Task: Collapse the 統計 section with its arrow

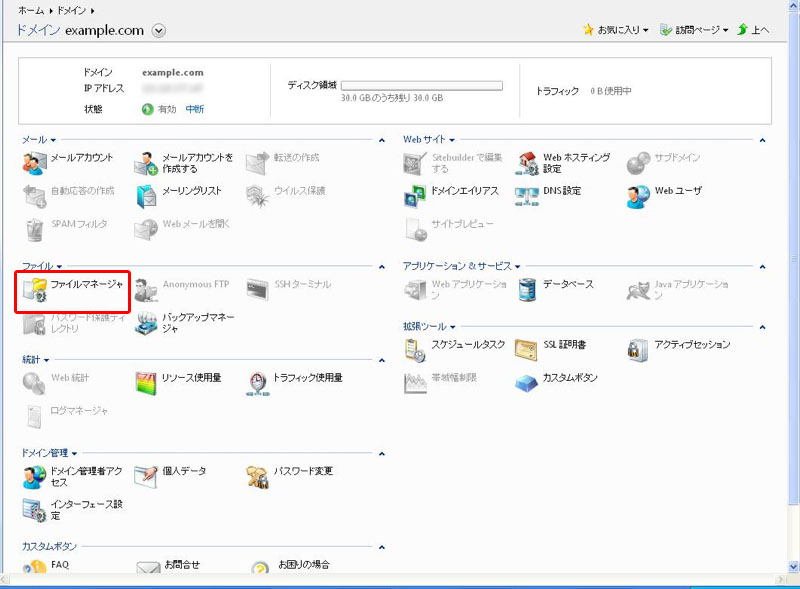Action: (x=382, y=360)
